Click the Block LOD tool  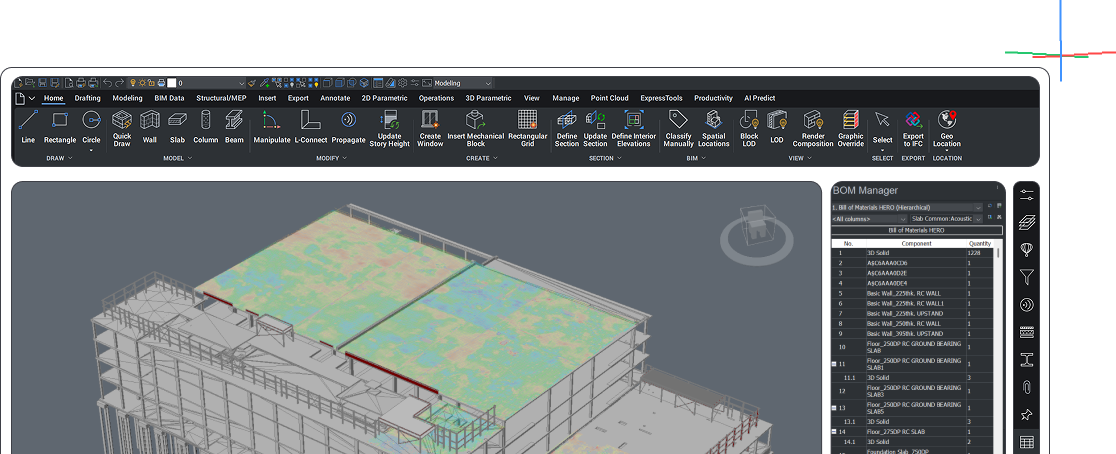coord(749,128)
